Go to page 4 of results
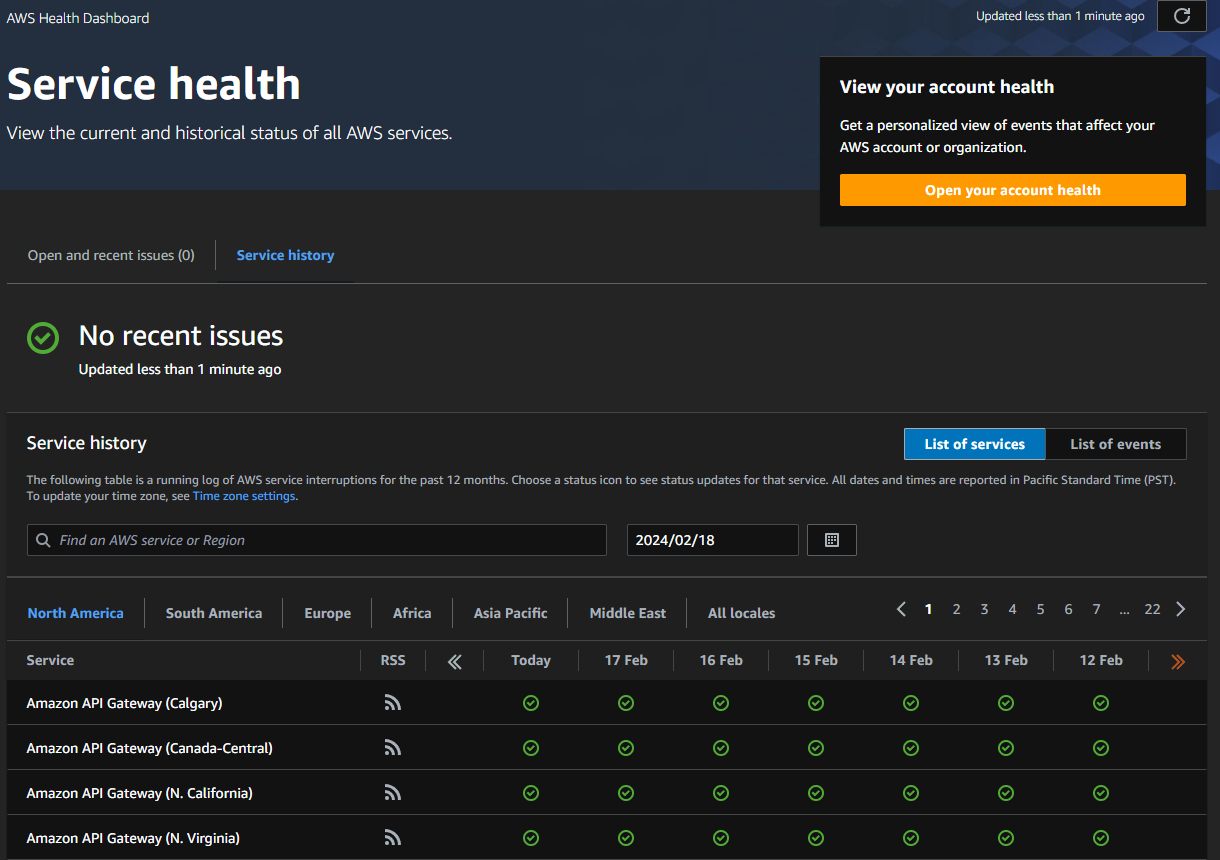The image size is (1220, 860). pyautogui.click(x=1012, y=609)
